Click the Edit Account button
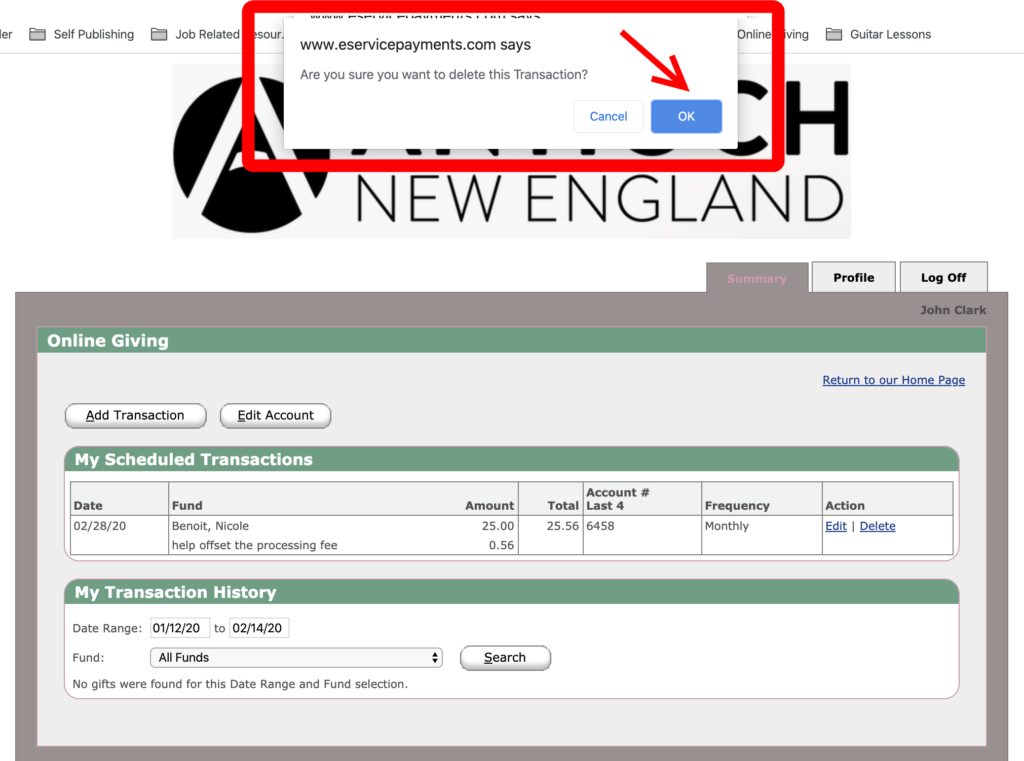The width and height of the screenshot is (1024, 761). click(x=275, y=415)
